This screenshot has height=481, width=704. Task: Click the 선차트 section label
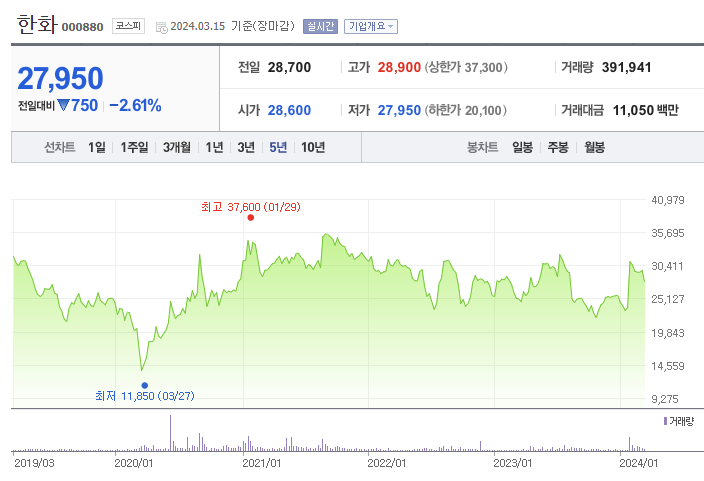60,147
